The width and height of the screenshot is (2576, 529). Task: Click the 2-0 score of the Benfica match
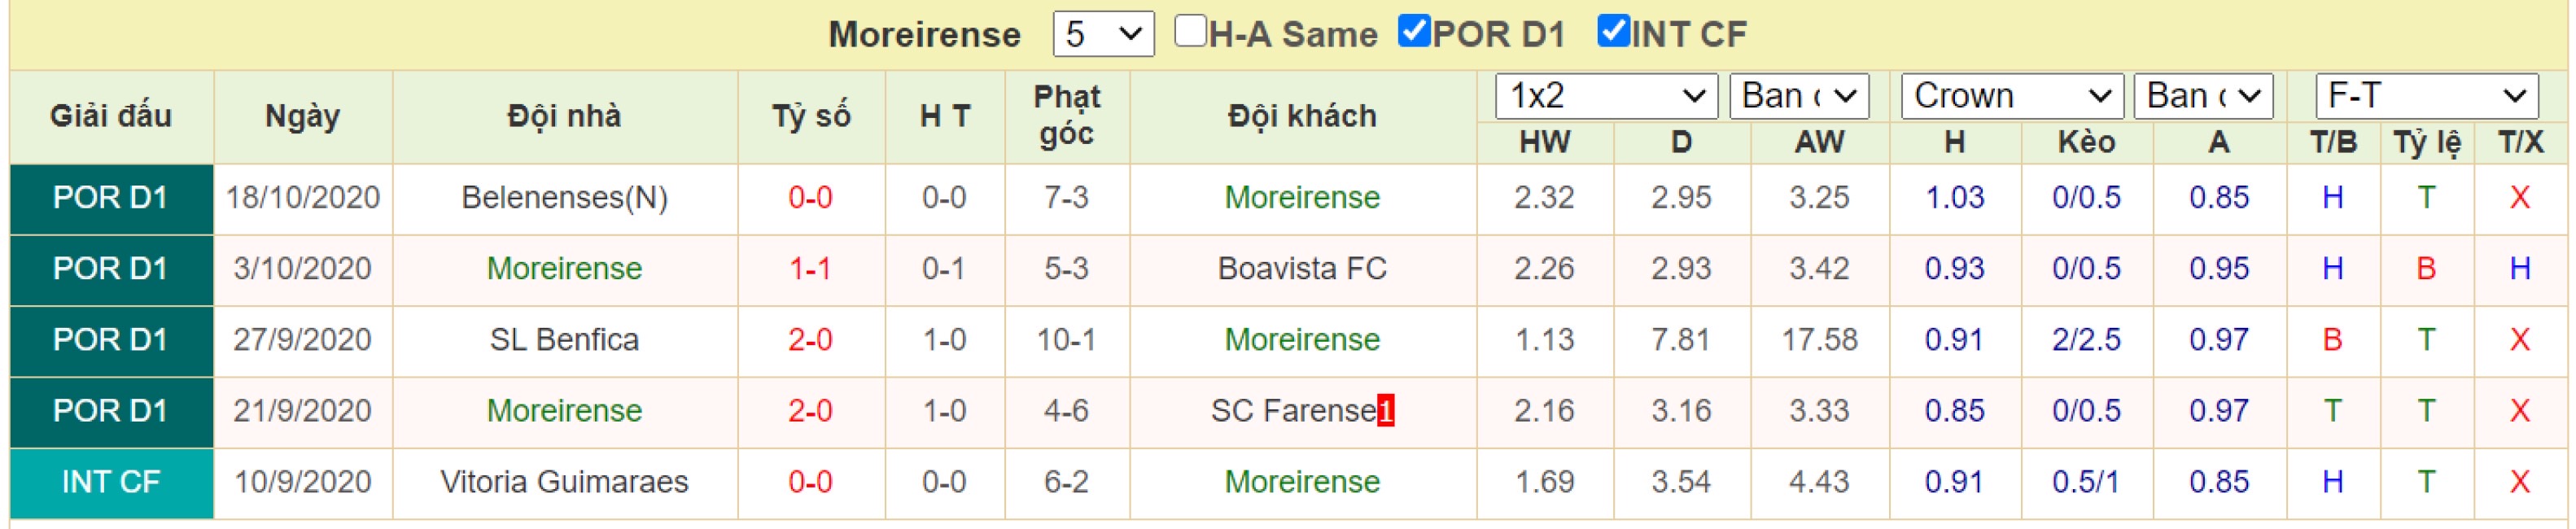(x=810, y=339)
